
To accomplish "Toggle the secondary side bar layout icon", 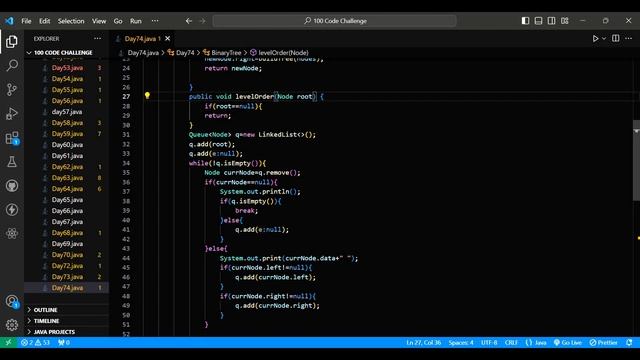I will click(551, 21).
